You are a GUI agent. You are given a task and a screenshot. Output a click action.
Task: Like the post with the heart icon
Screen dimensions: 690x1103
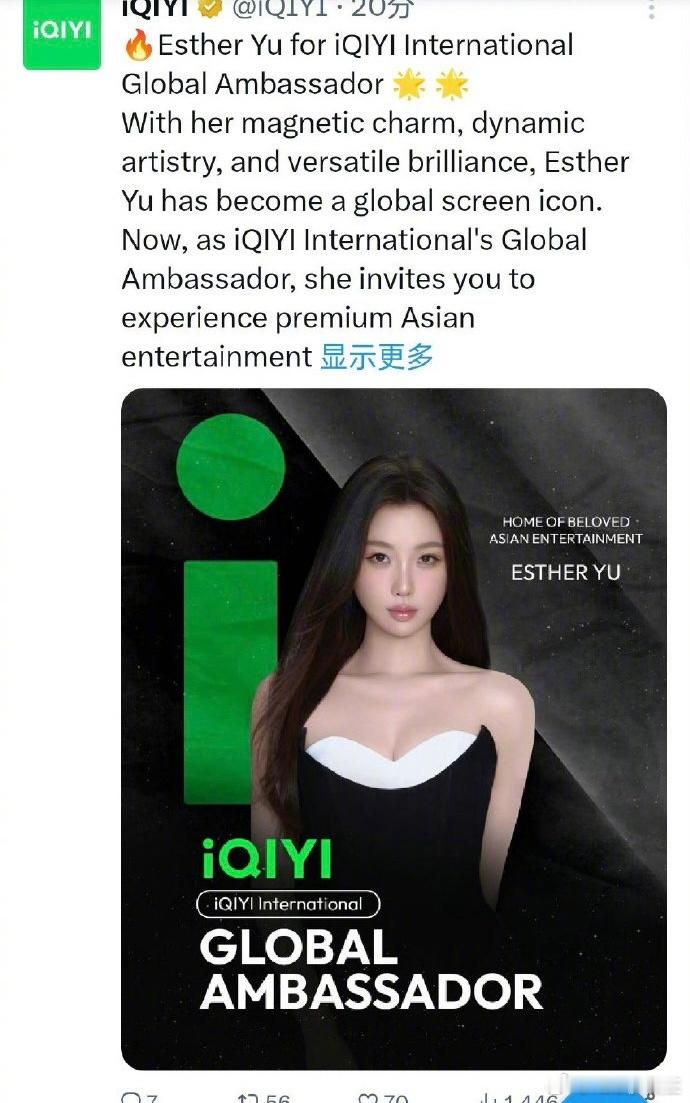(368, 1098)
